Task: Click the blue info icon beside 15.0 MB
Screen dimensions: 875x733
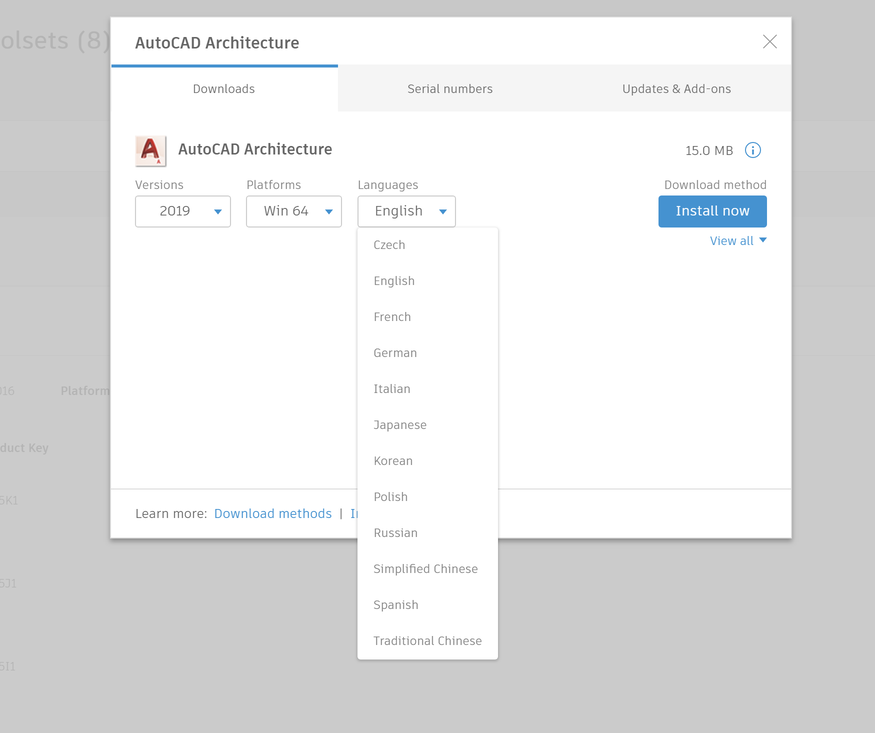Action: (x=753, y=151)
